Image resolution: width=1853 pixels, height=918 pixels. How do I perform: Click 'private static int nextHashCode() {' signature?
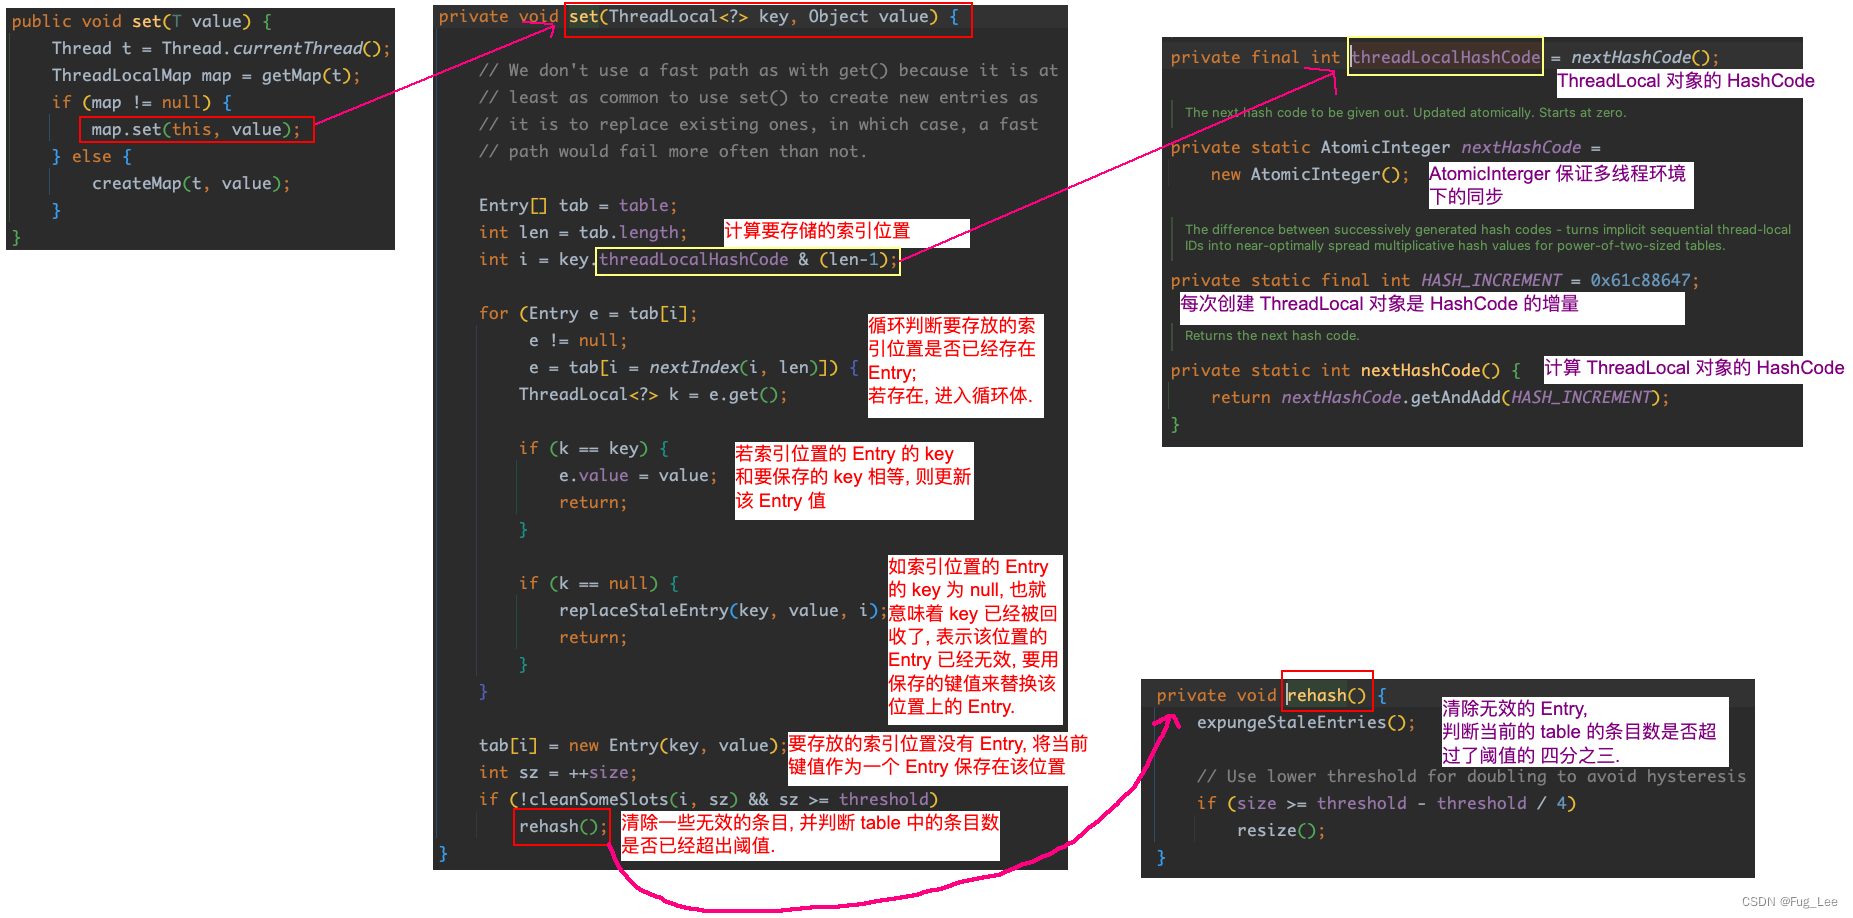click(1345, 370)
